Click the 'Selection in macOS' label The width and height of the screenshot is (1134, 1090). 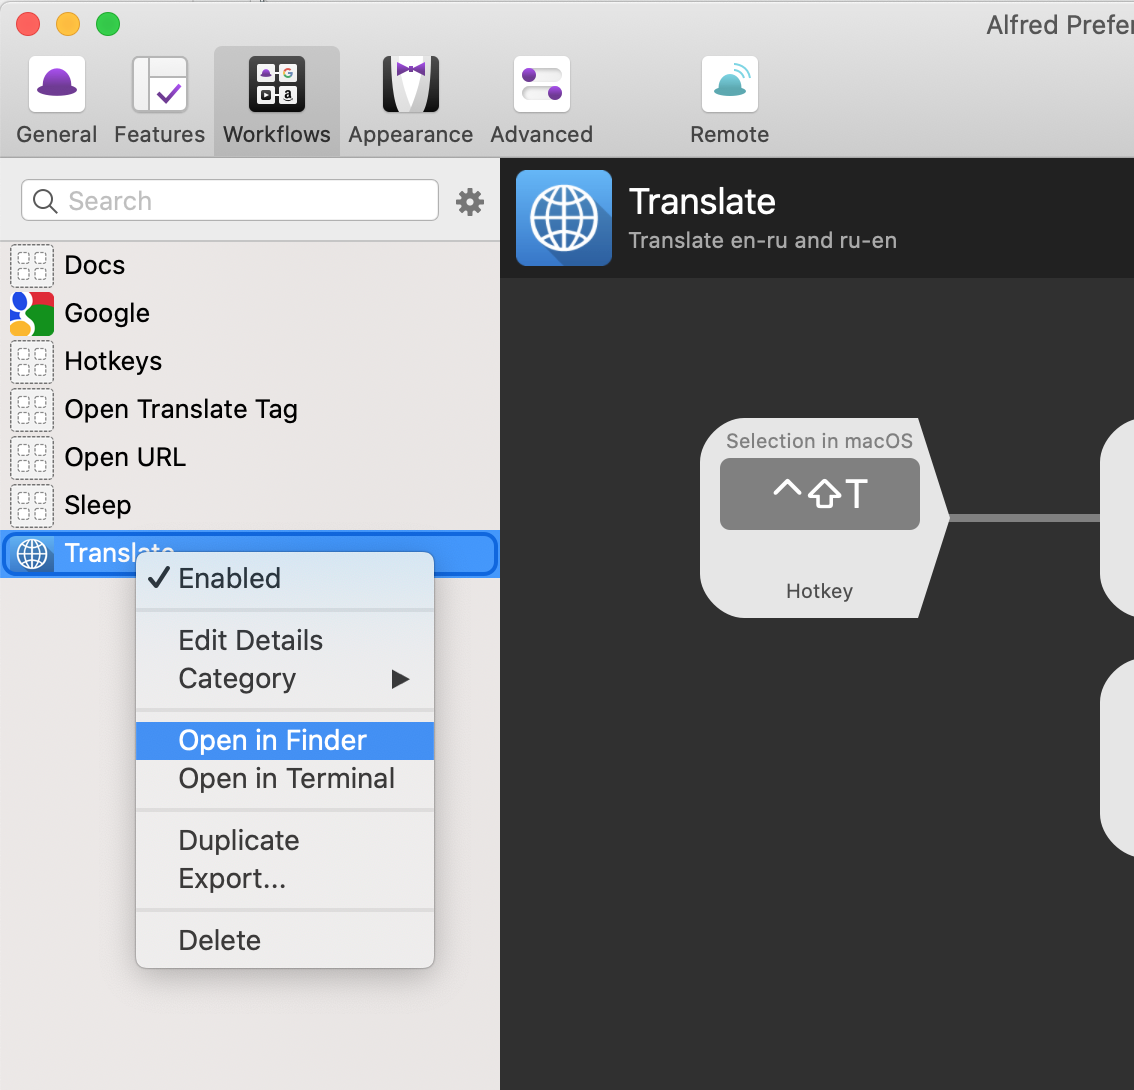pos(819,441)
